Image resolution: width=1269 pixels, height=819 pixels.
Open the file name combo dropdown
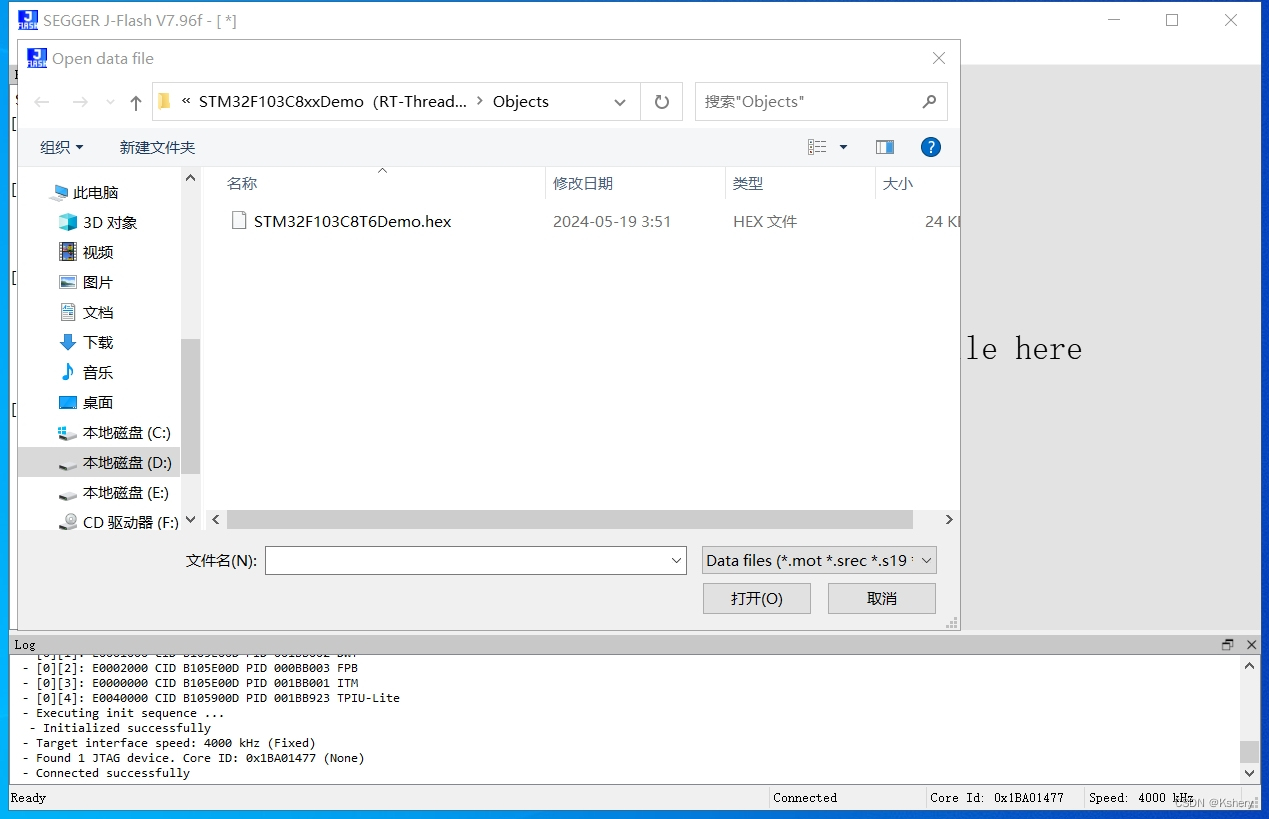tap(677, 561)
